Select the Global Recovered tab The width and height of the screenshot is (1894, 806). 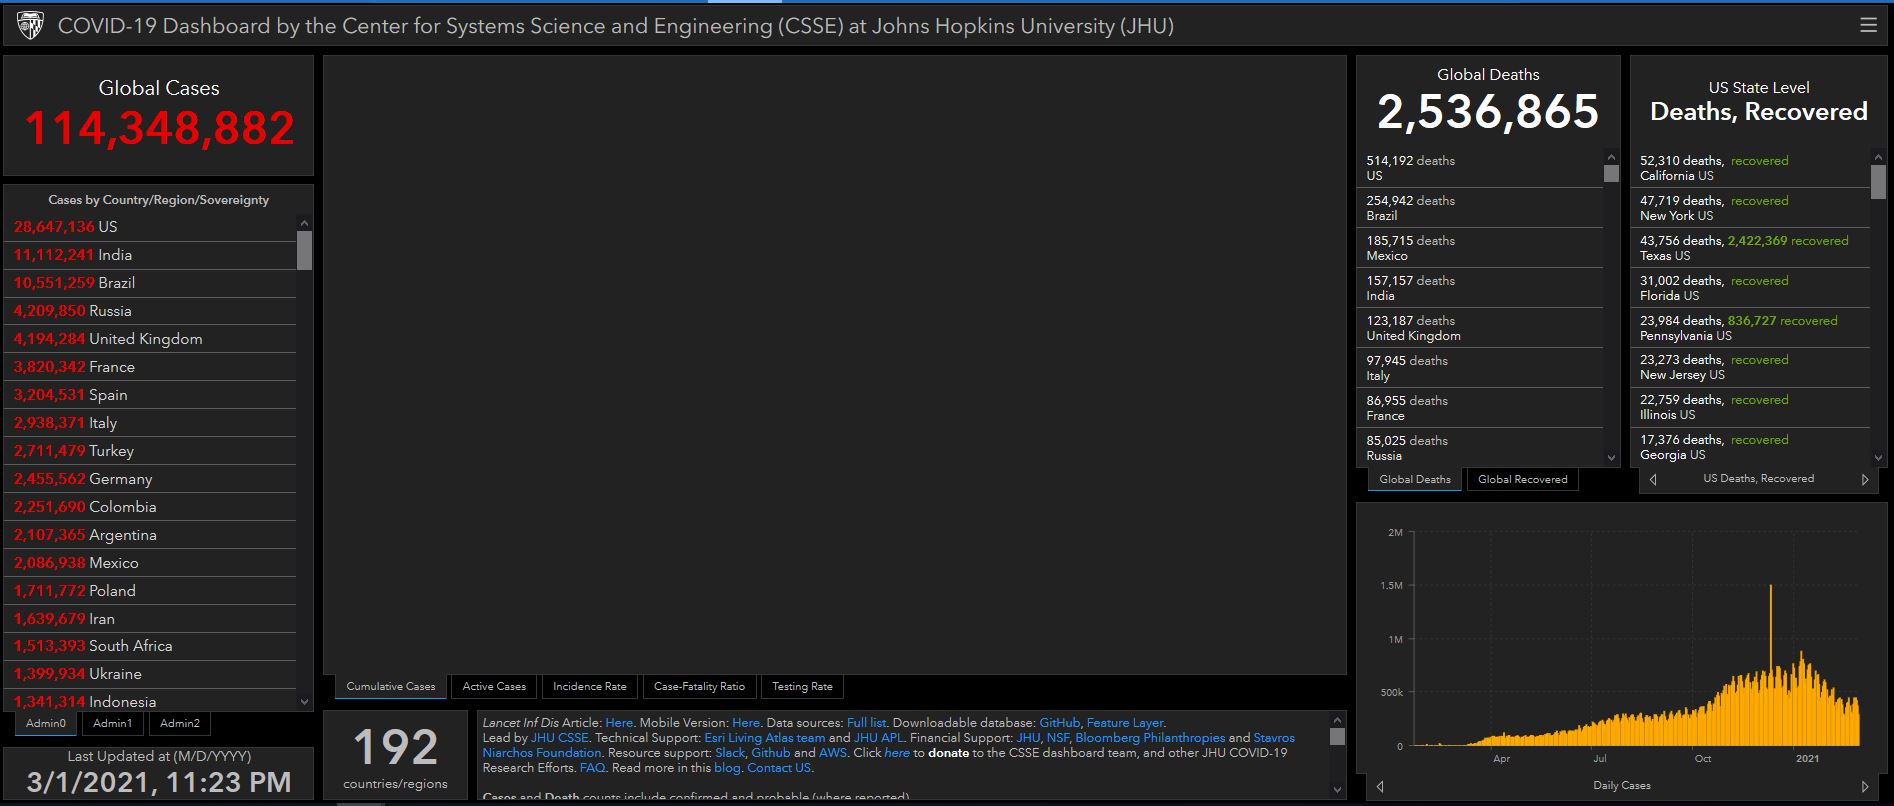tap(1522, 479)
